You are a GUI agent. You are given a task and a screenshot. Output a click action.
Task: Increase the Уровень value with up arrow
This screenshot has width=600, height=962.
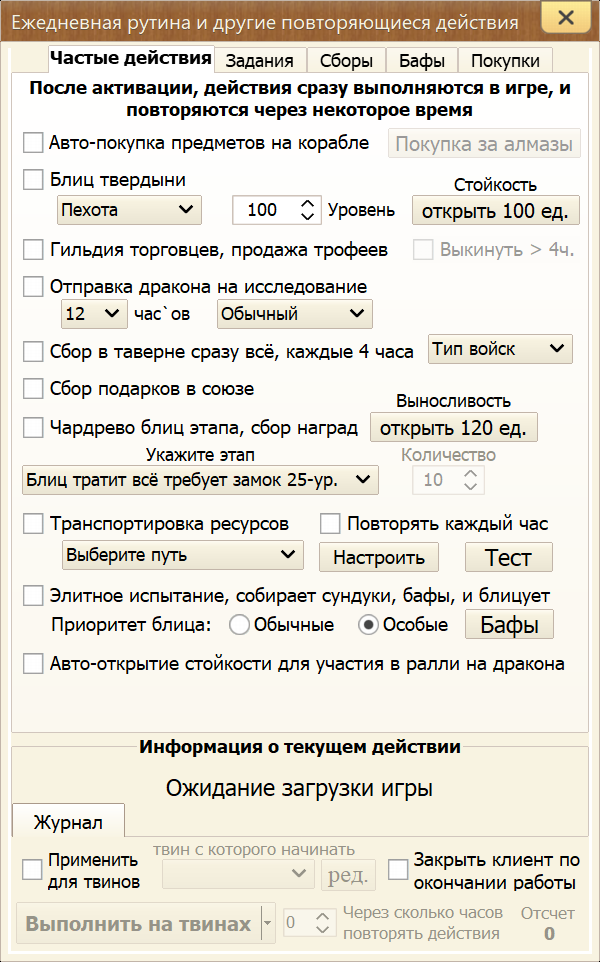pos(307,204)
